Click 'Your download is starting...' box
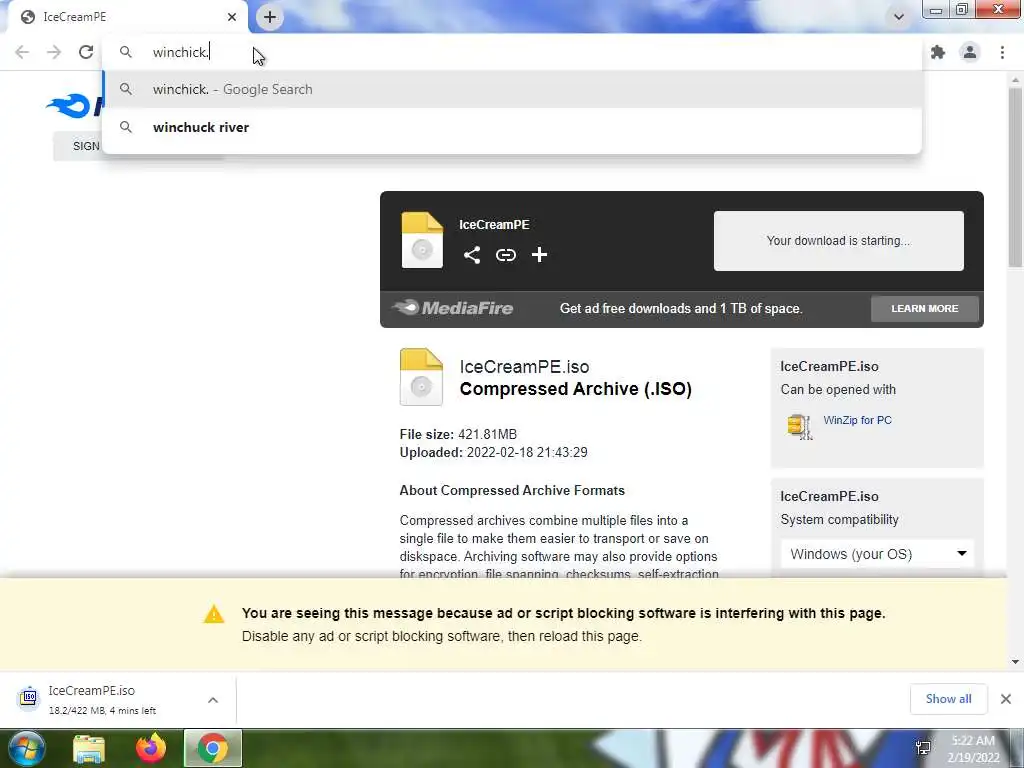 pos(839,240)
